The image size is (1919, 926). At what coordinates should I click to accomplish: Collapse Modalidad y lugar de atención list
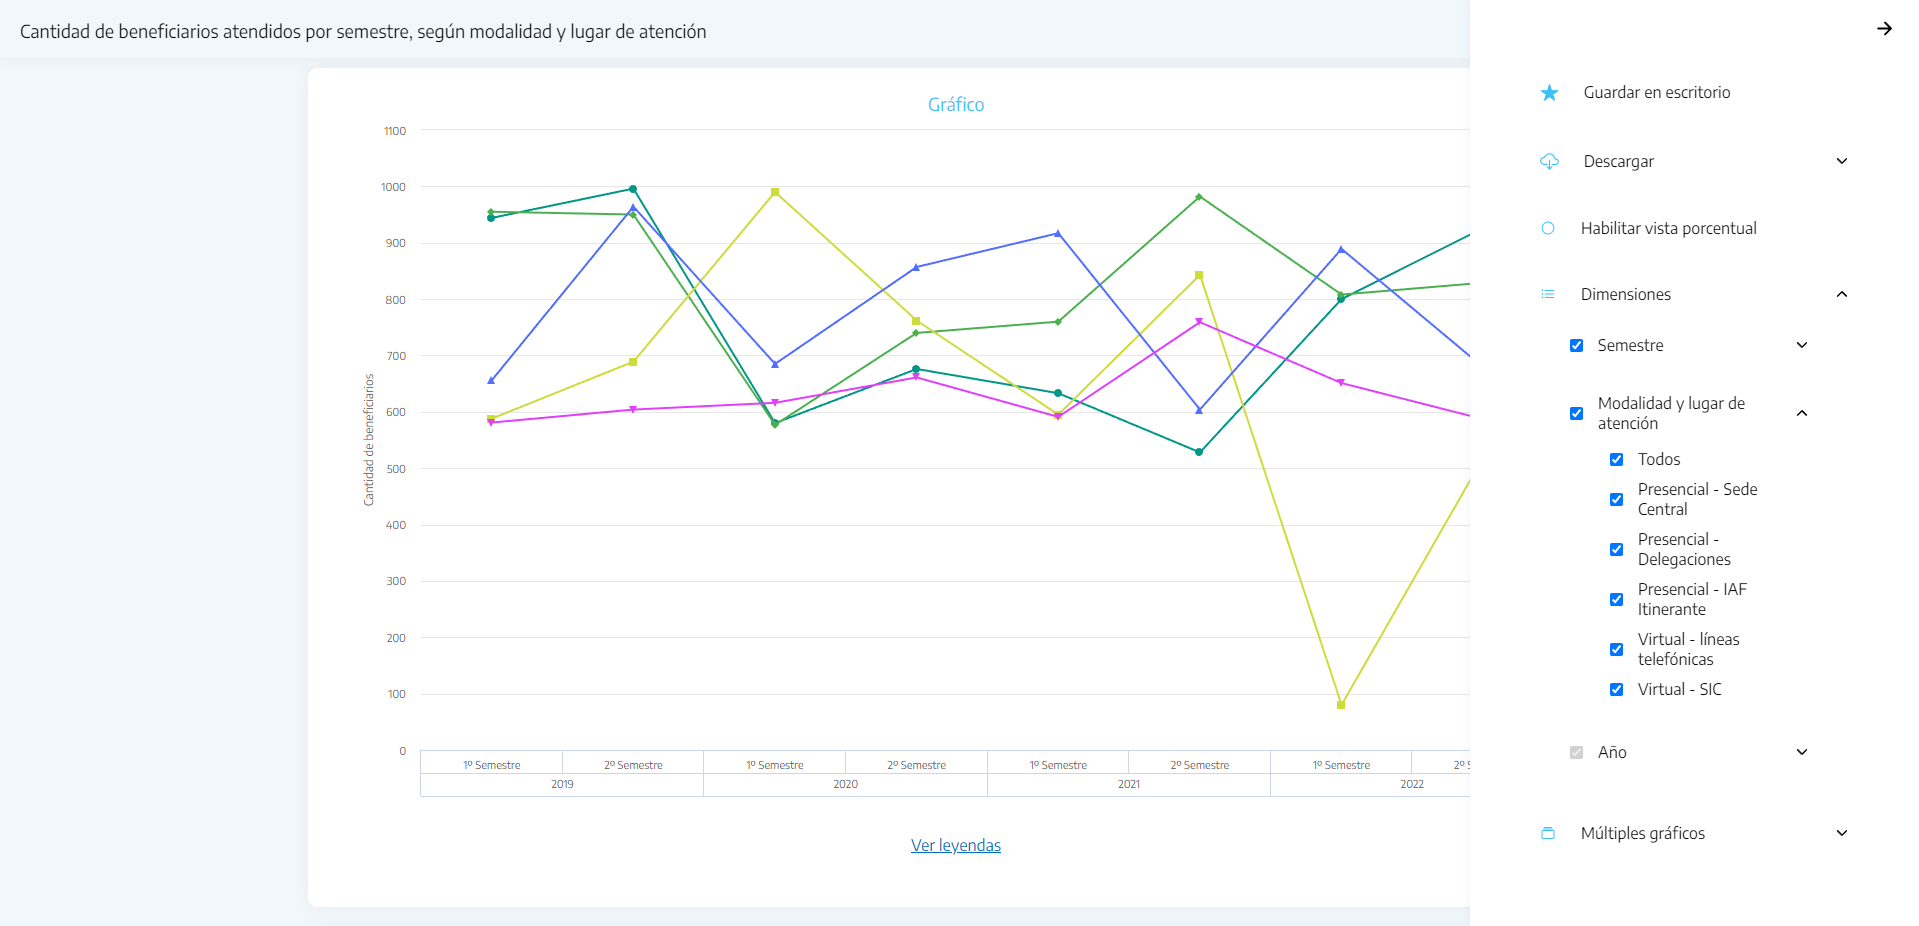[x=1802, y=413]
